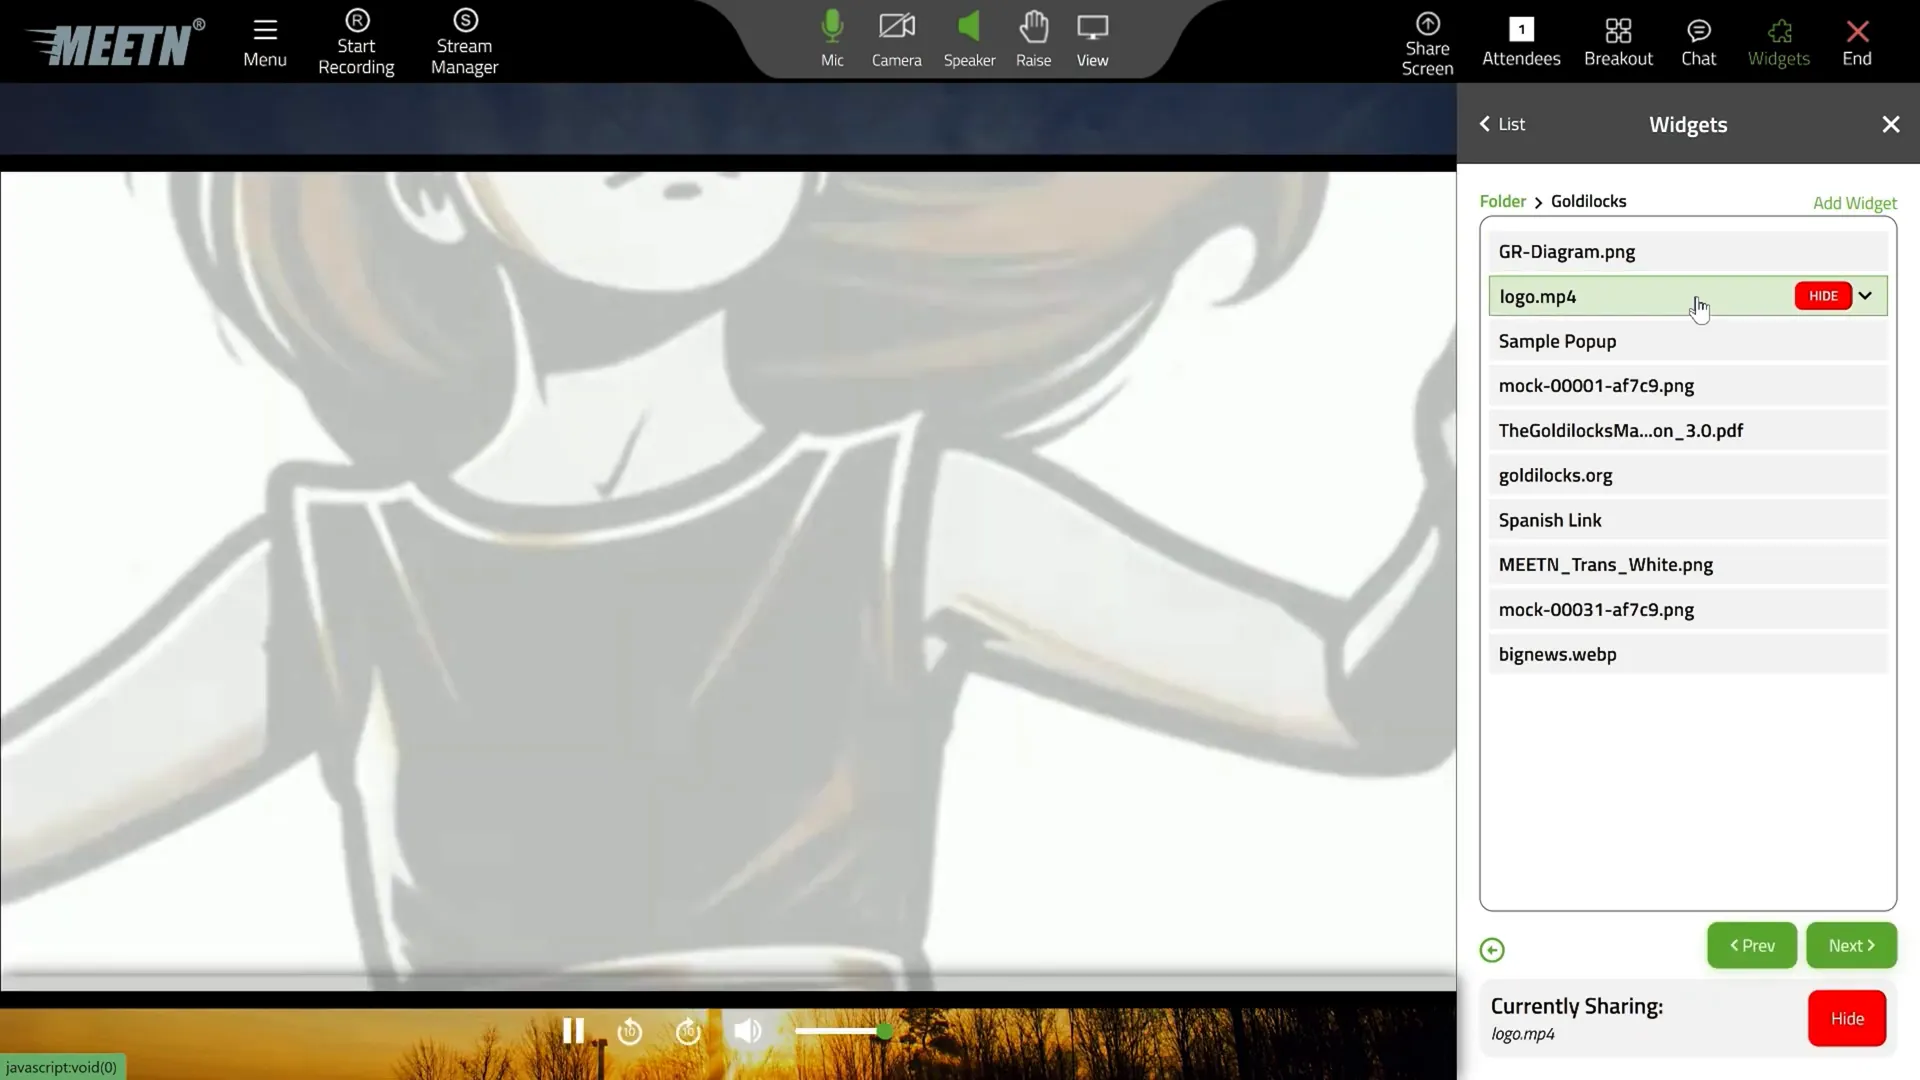Screen dimensions: 1920x1080
Task: Click the Next button
Action: pos(1851,945)
